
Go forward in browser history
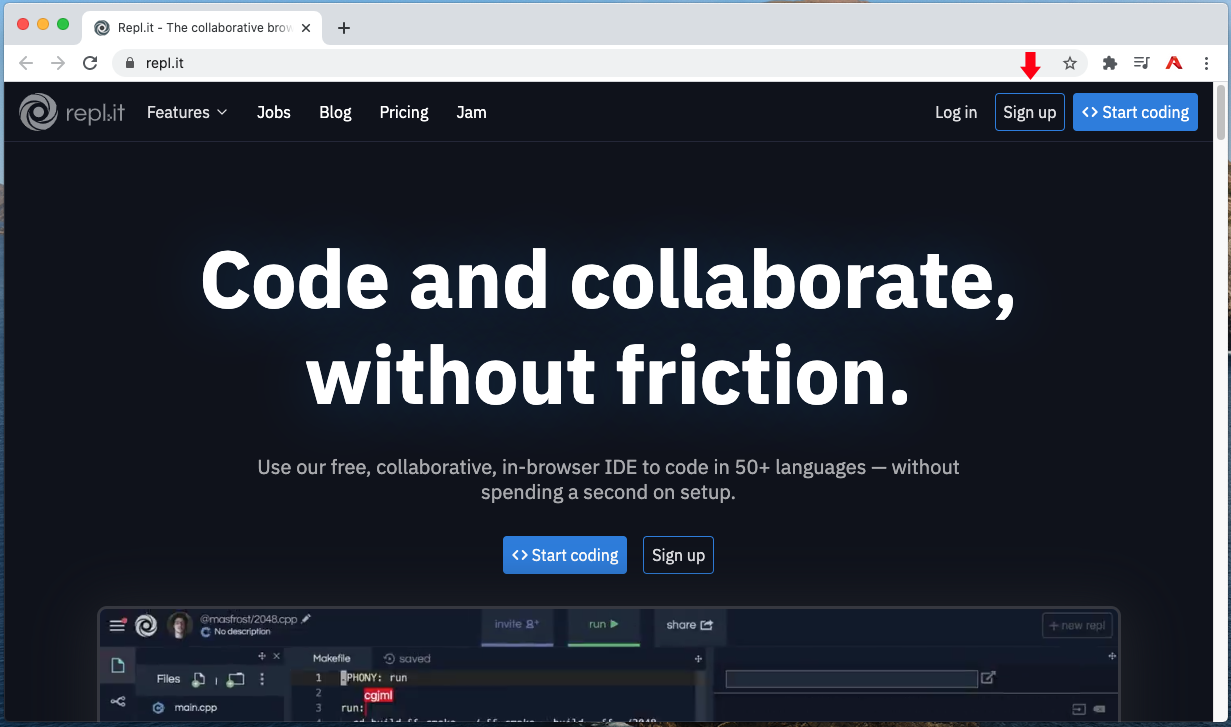[x=58, y=63]
